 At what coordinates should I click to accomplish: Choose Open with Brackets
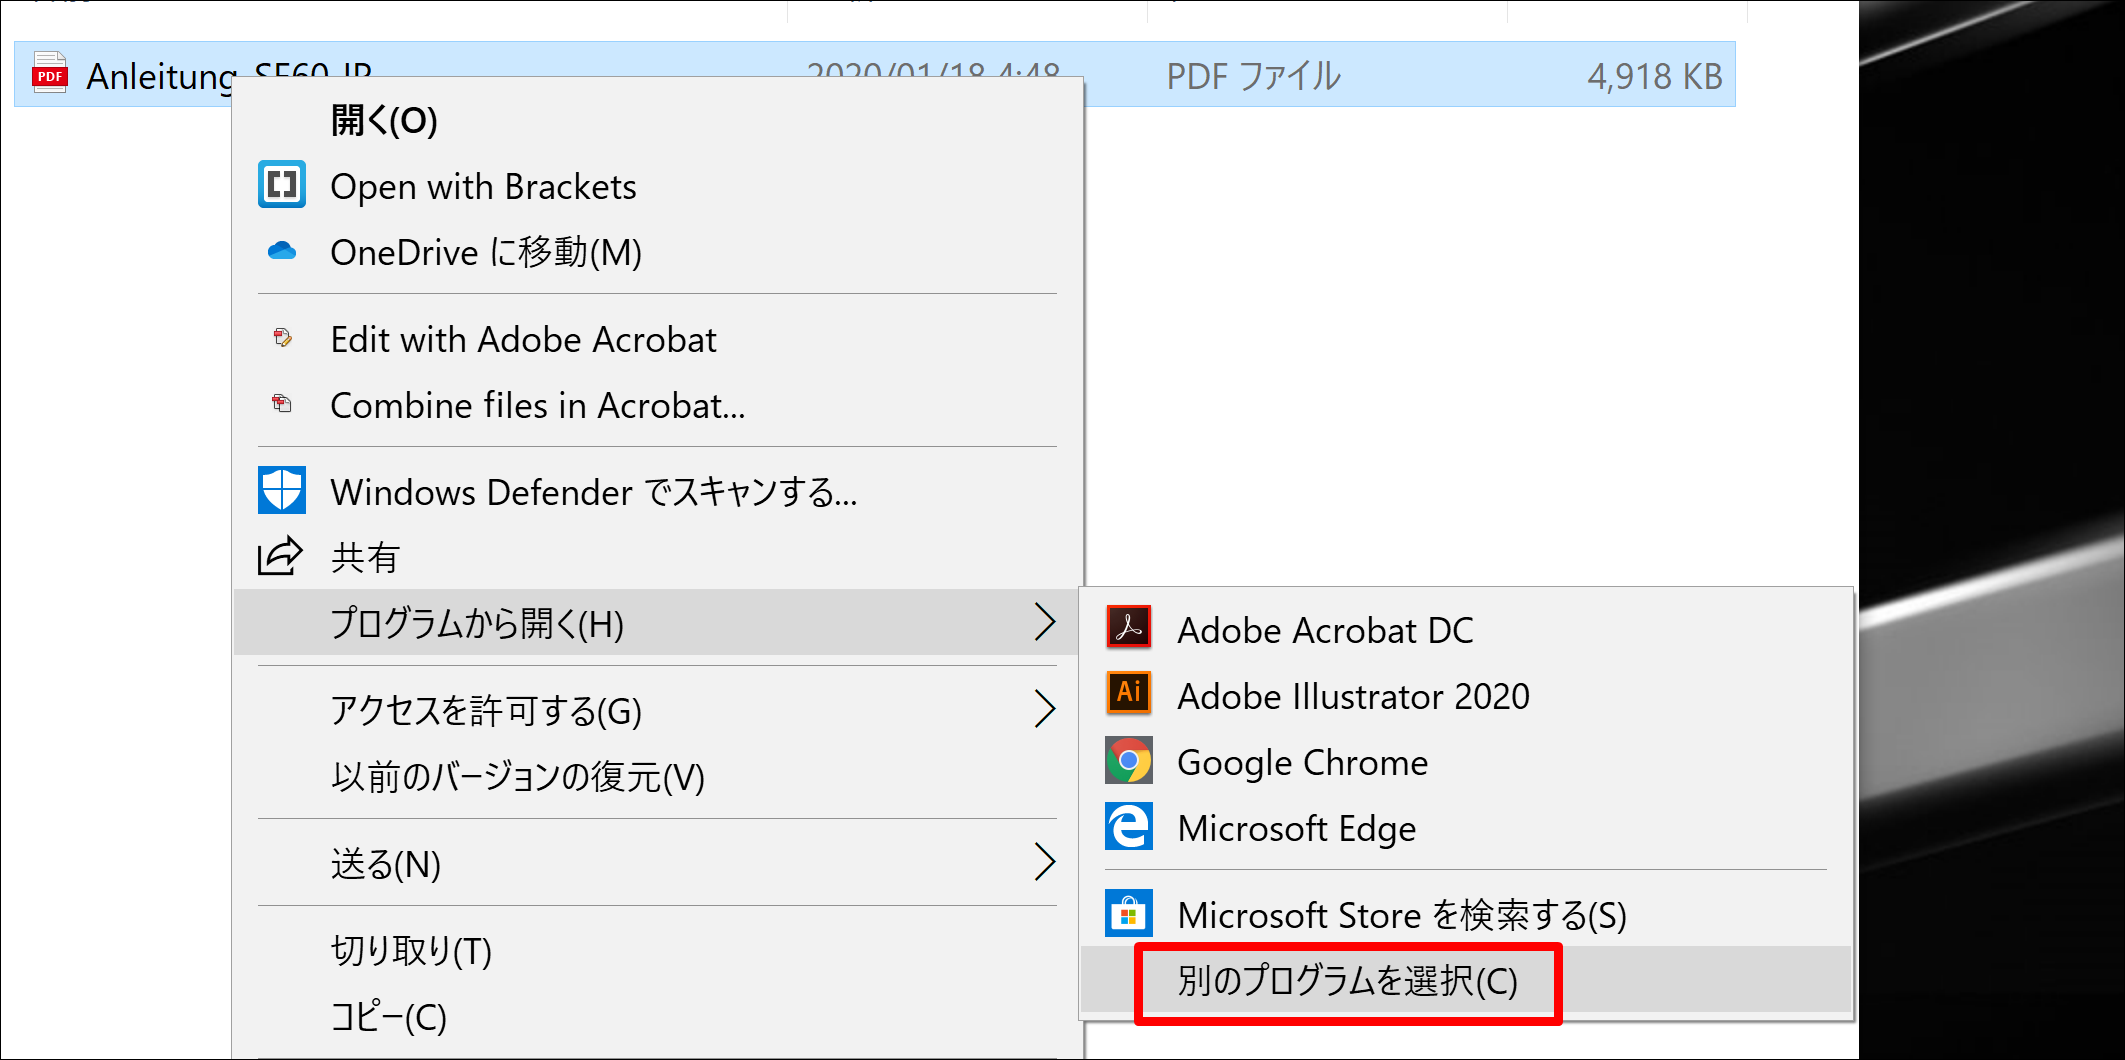click(658, 186)
